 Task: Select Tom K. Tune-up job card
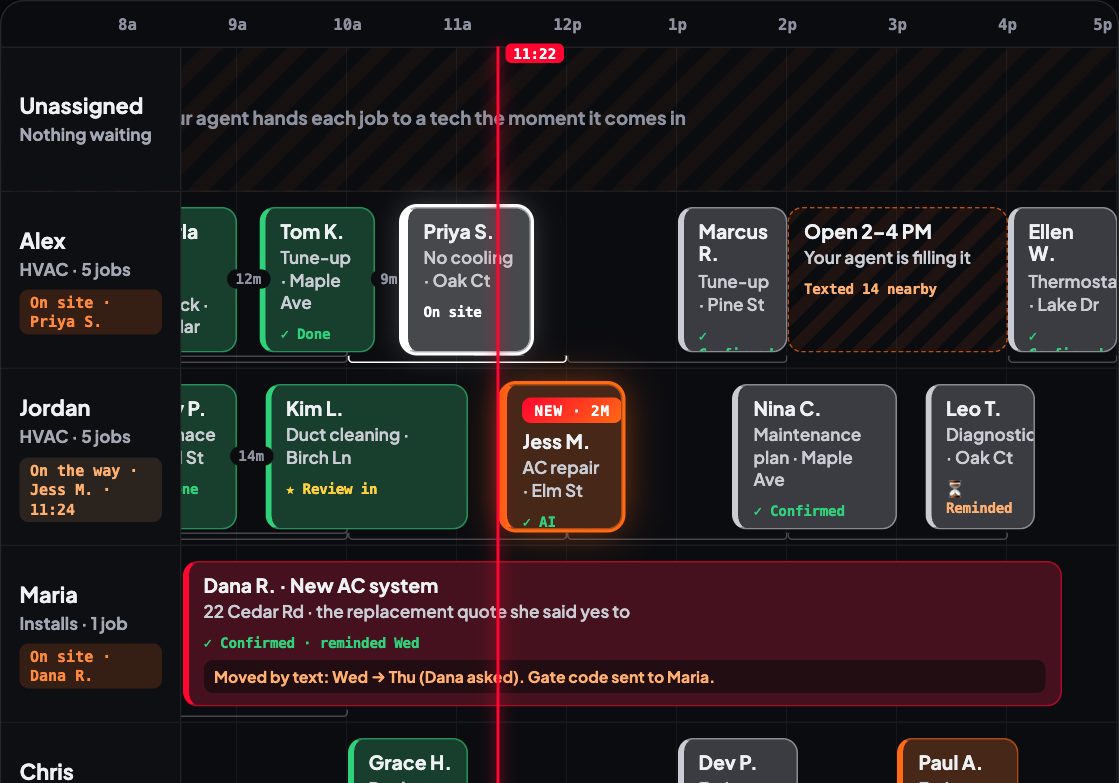click(318, 280)
